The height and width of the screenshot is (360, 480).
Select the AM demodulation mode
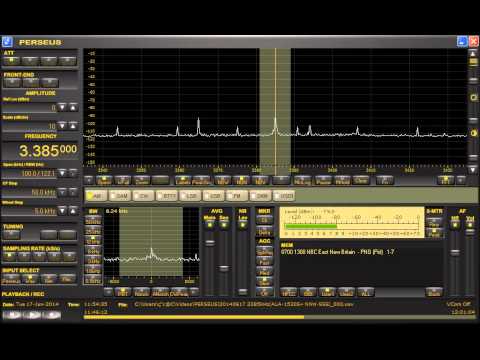pyautogui.click(x=96, y=196)
